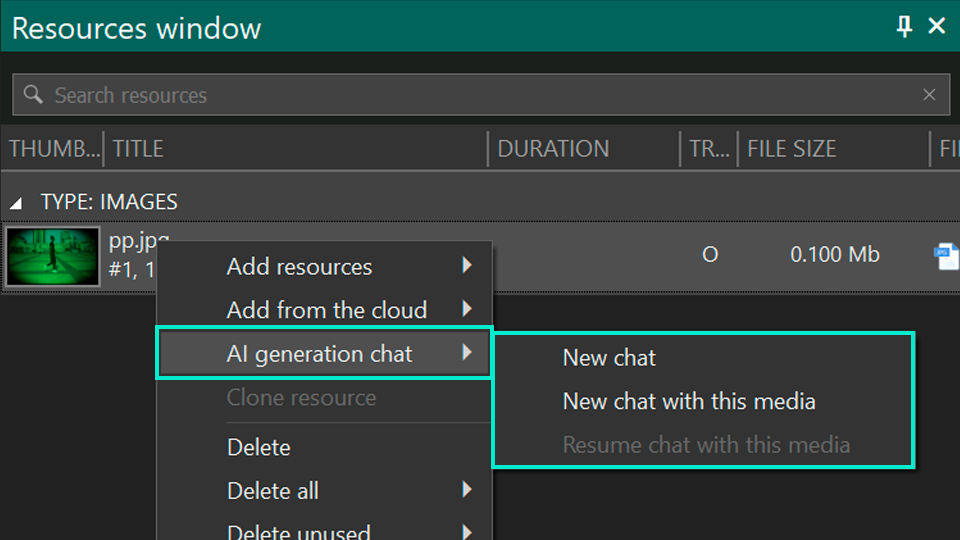This screenshot has width=960, height=540.
Task: Sort by TITLE column header
Action: (x=296, y=149)
